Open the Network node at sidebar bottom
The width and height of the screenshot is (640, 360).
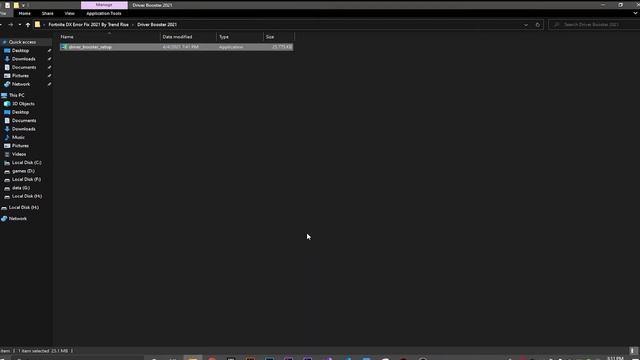[18, 219]
